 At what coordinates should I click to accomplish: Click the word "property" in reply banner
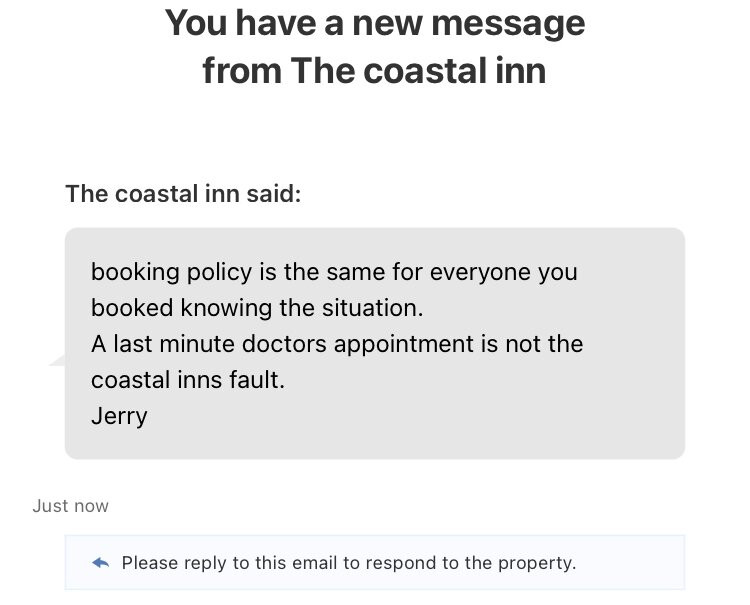pyautogui.click(x=535, y=563)
